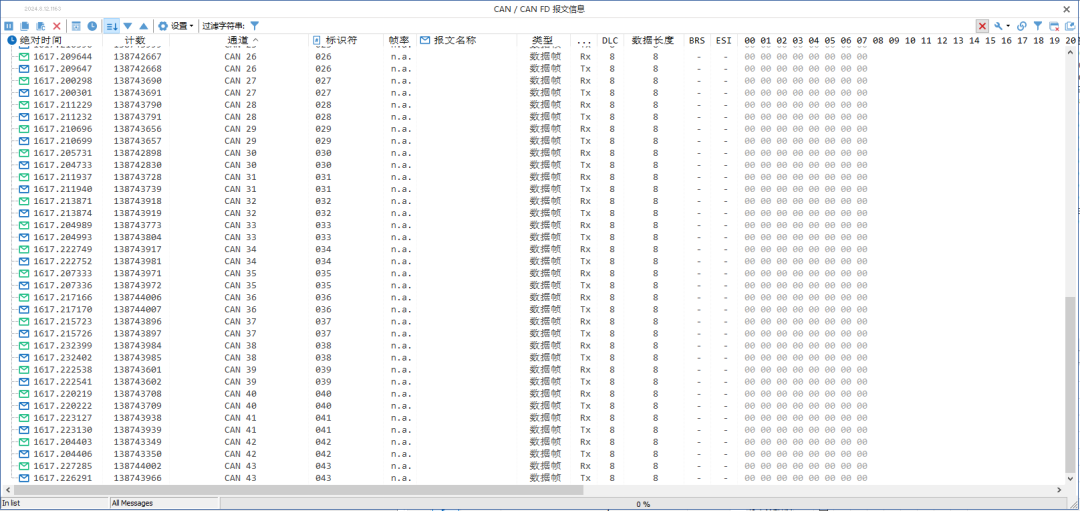
Task: Select timestamp 1617.204406
Action: (x=63, y=454)
